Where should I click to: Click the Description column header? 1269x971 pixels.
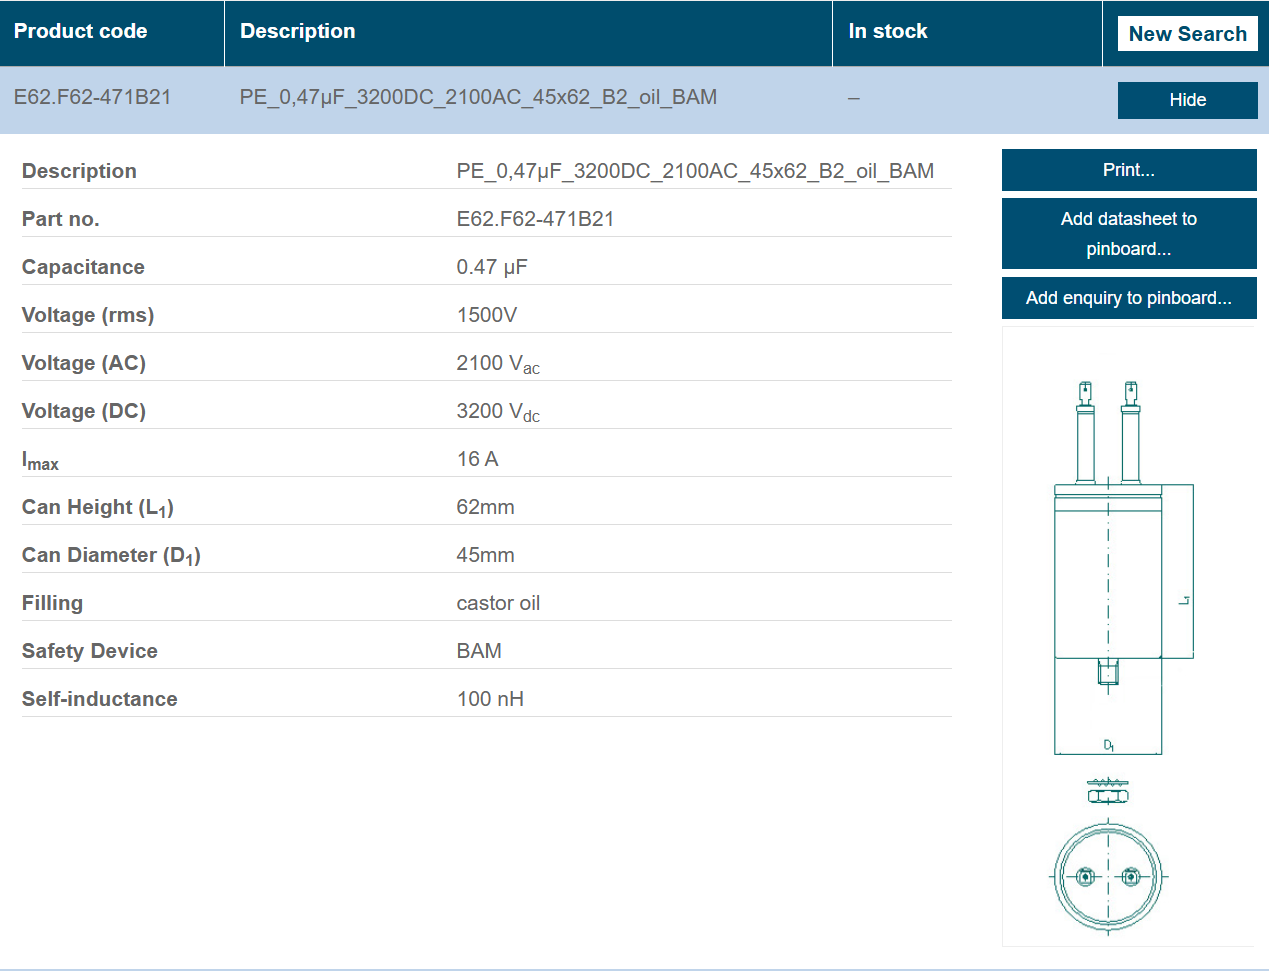coord(297,31)
